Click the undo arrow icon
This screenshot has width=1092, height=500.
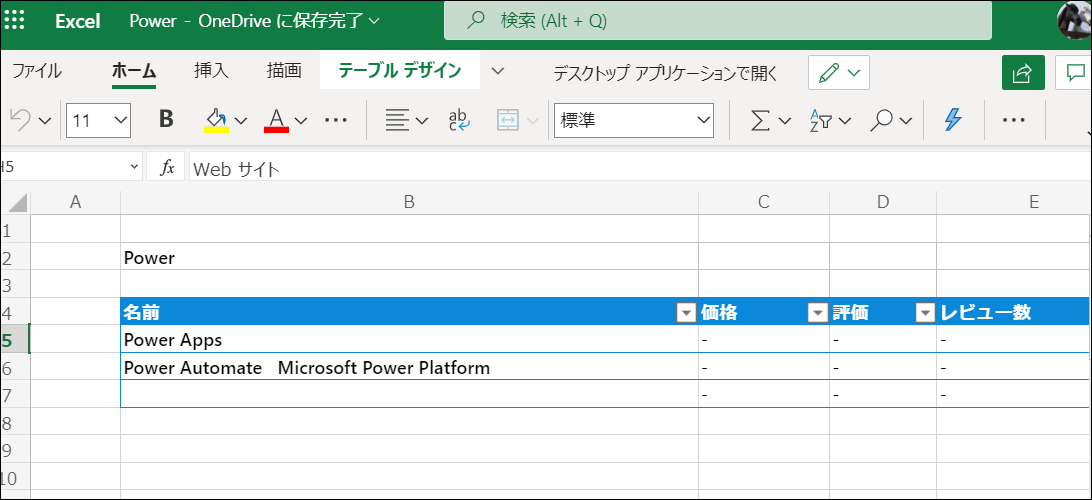coord(20,120)
